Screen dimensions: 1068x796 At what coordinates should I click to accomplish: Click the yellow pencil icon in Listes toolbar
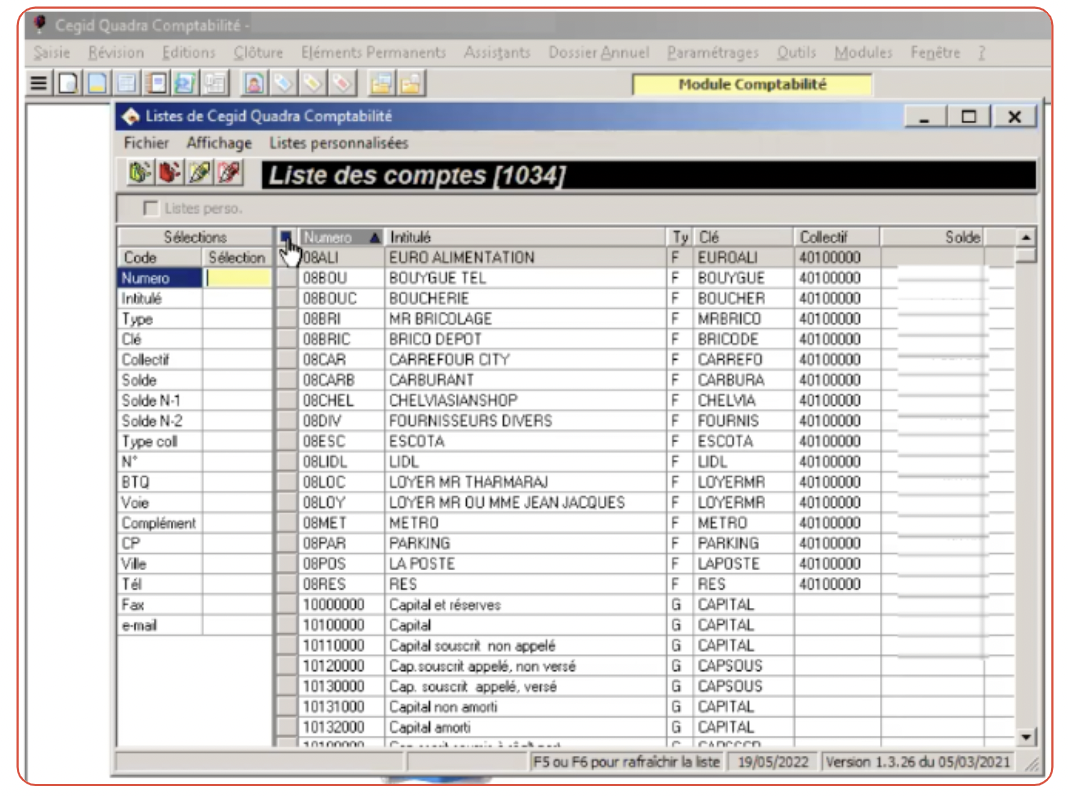tap(200, 173)
